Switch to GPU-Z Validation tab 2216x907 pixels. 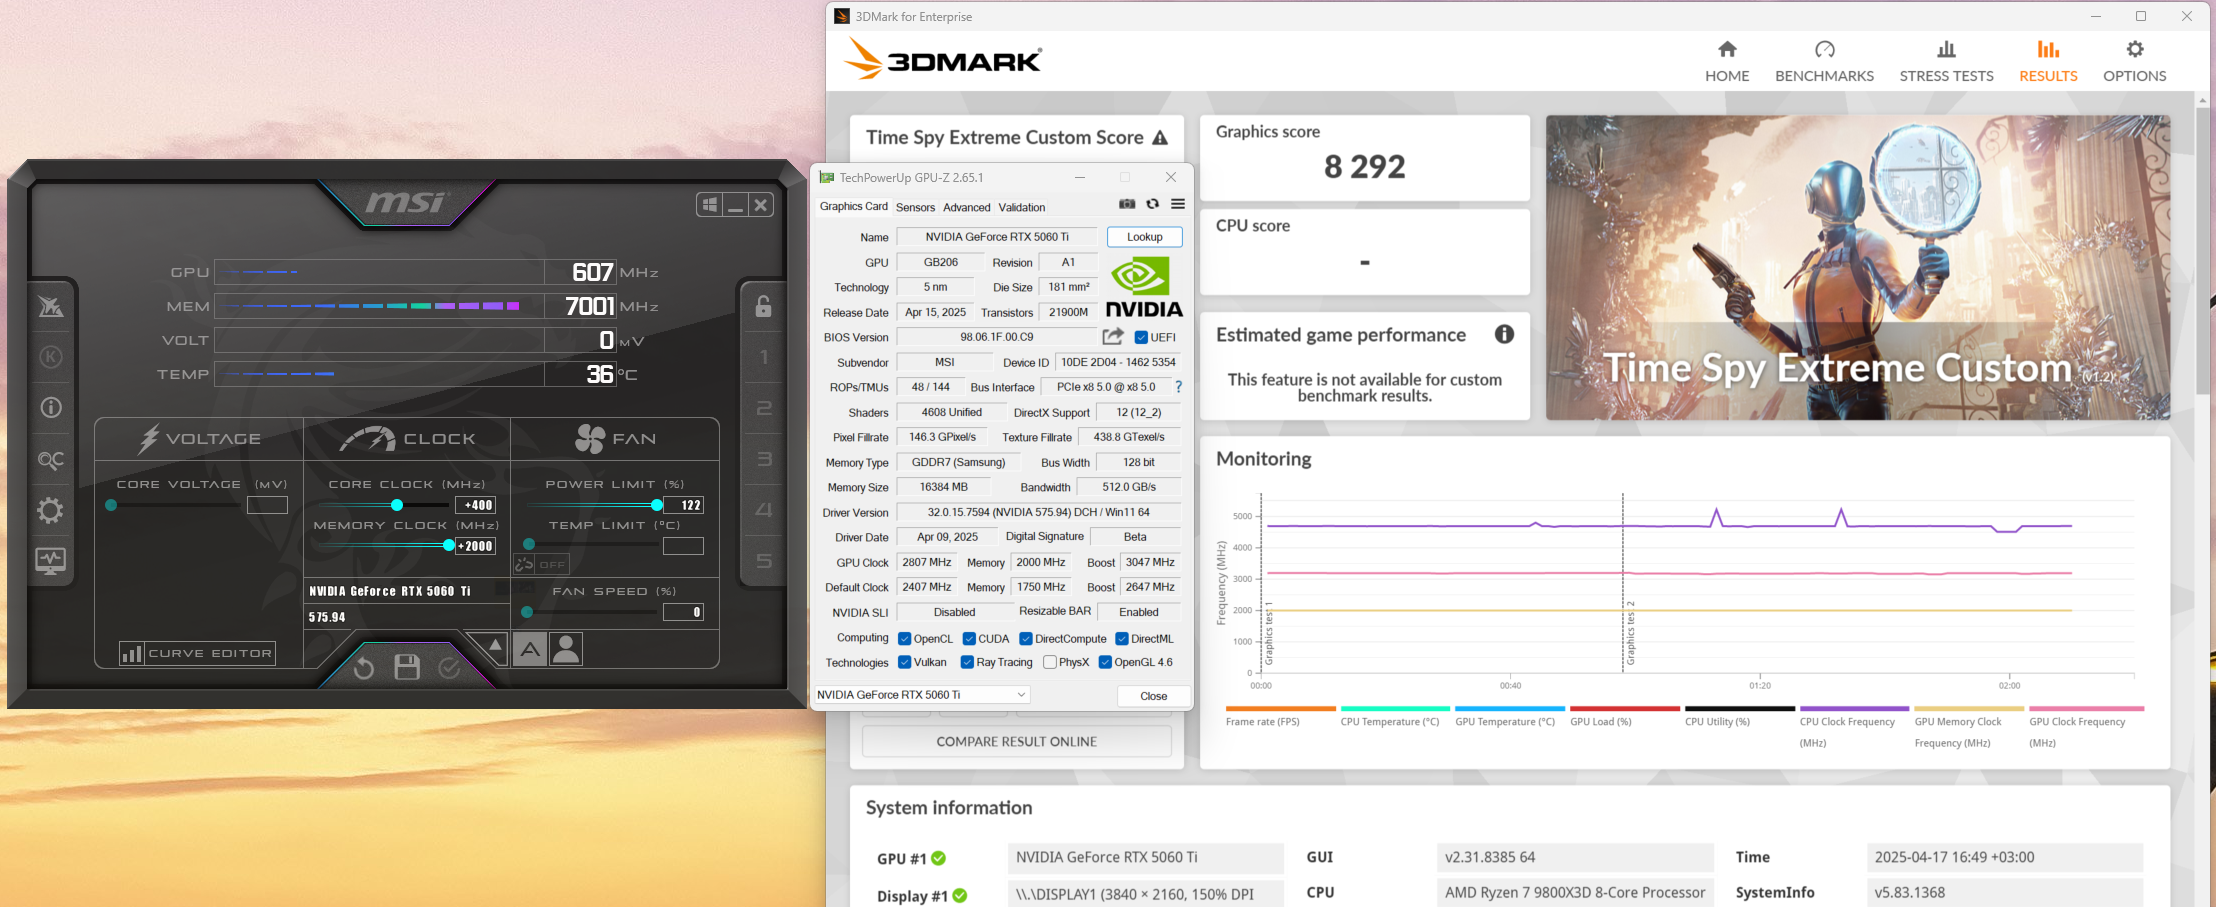tap(1021, 207)
